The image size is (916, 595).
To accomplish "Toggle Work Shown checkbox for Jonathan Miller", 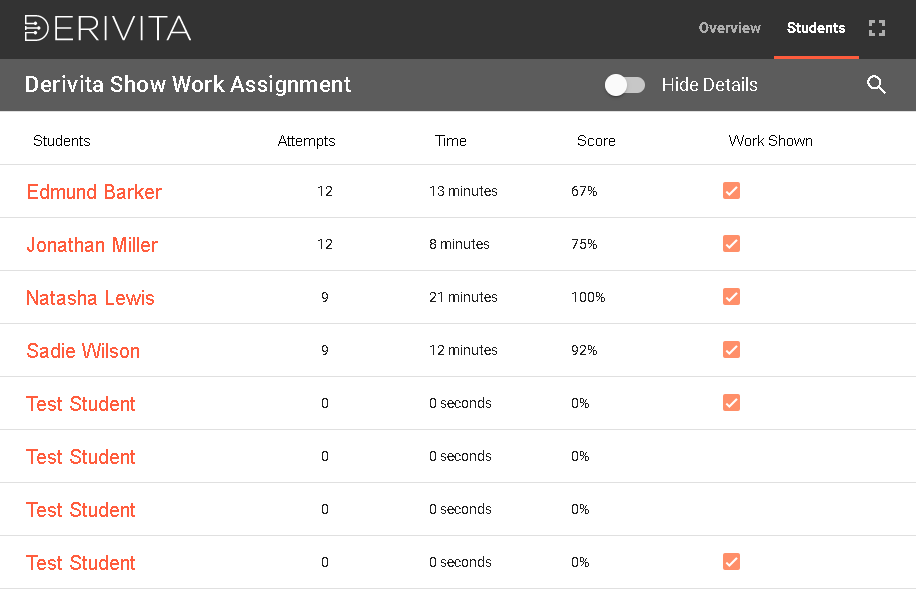I will (x=731, y=244).
